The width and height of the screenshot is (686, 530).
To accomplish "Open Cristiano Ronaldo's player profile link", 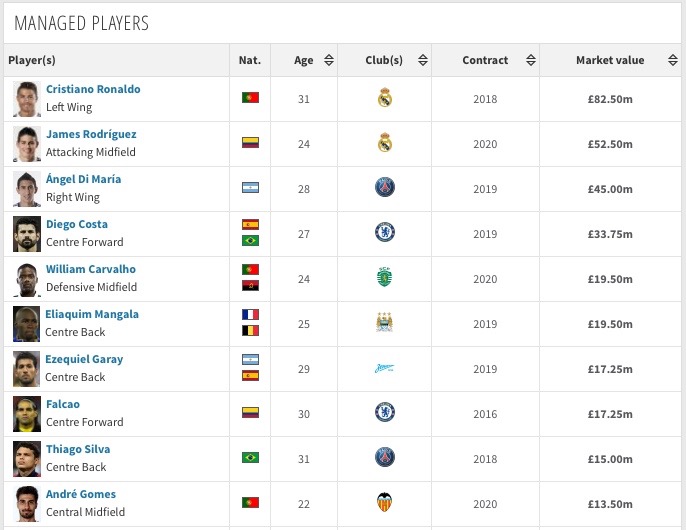I will pos(93,89).
